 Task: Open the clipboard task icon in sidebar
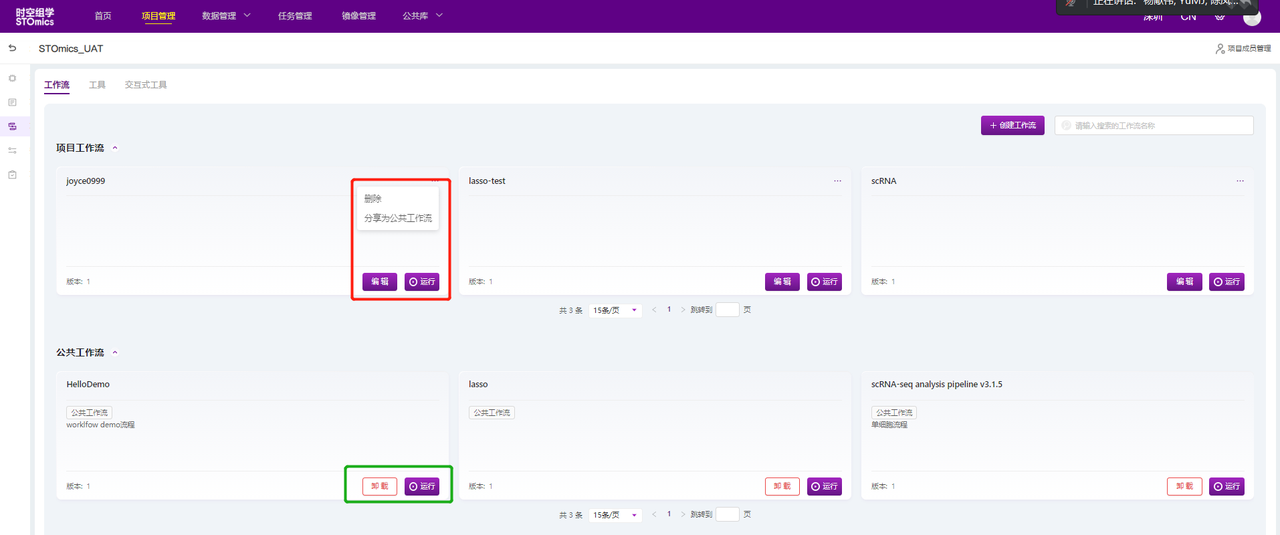(x=12, y=174)
